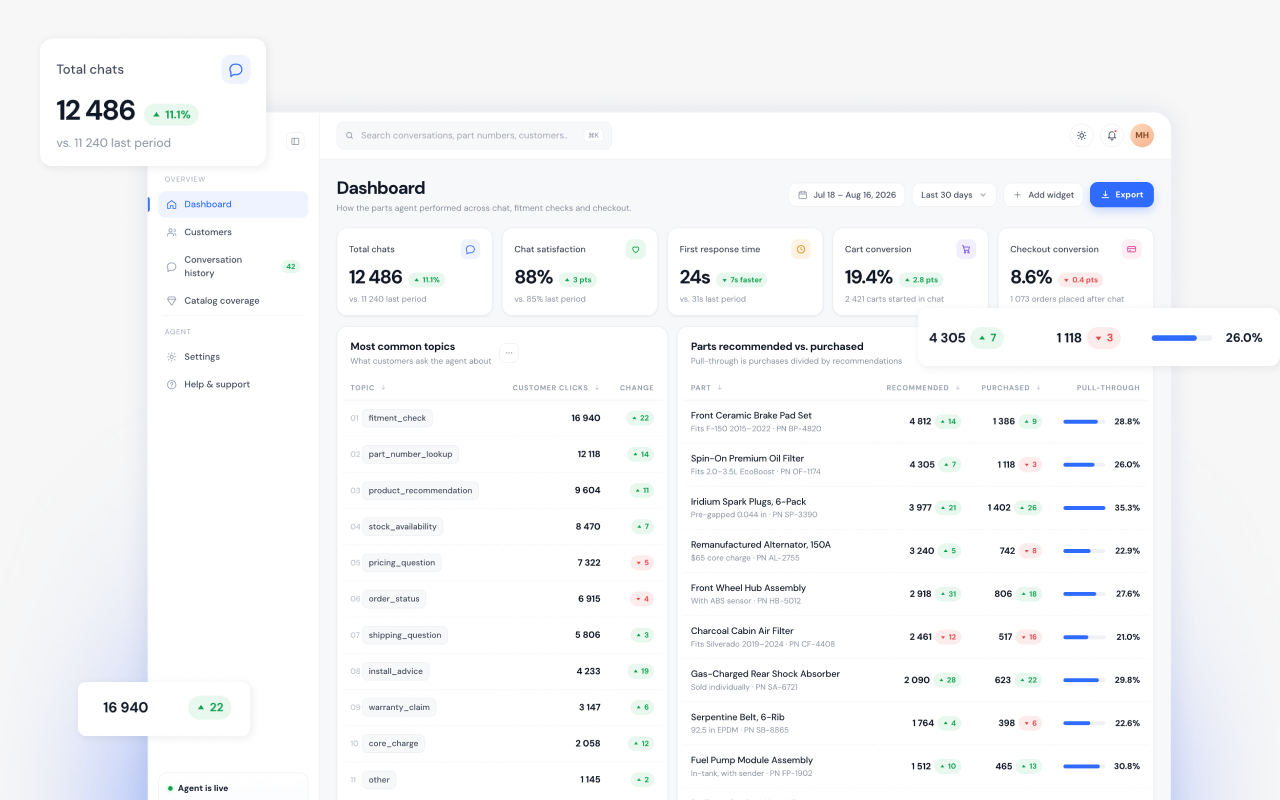Click gear icon beside Settings

(172, 356)
